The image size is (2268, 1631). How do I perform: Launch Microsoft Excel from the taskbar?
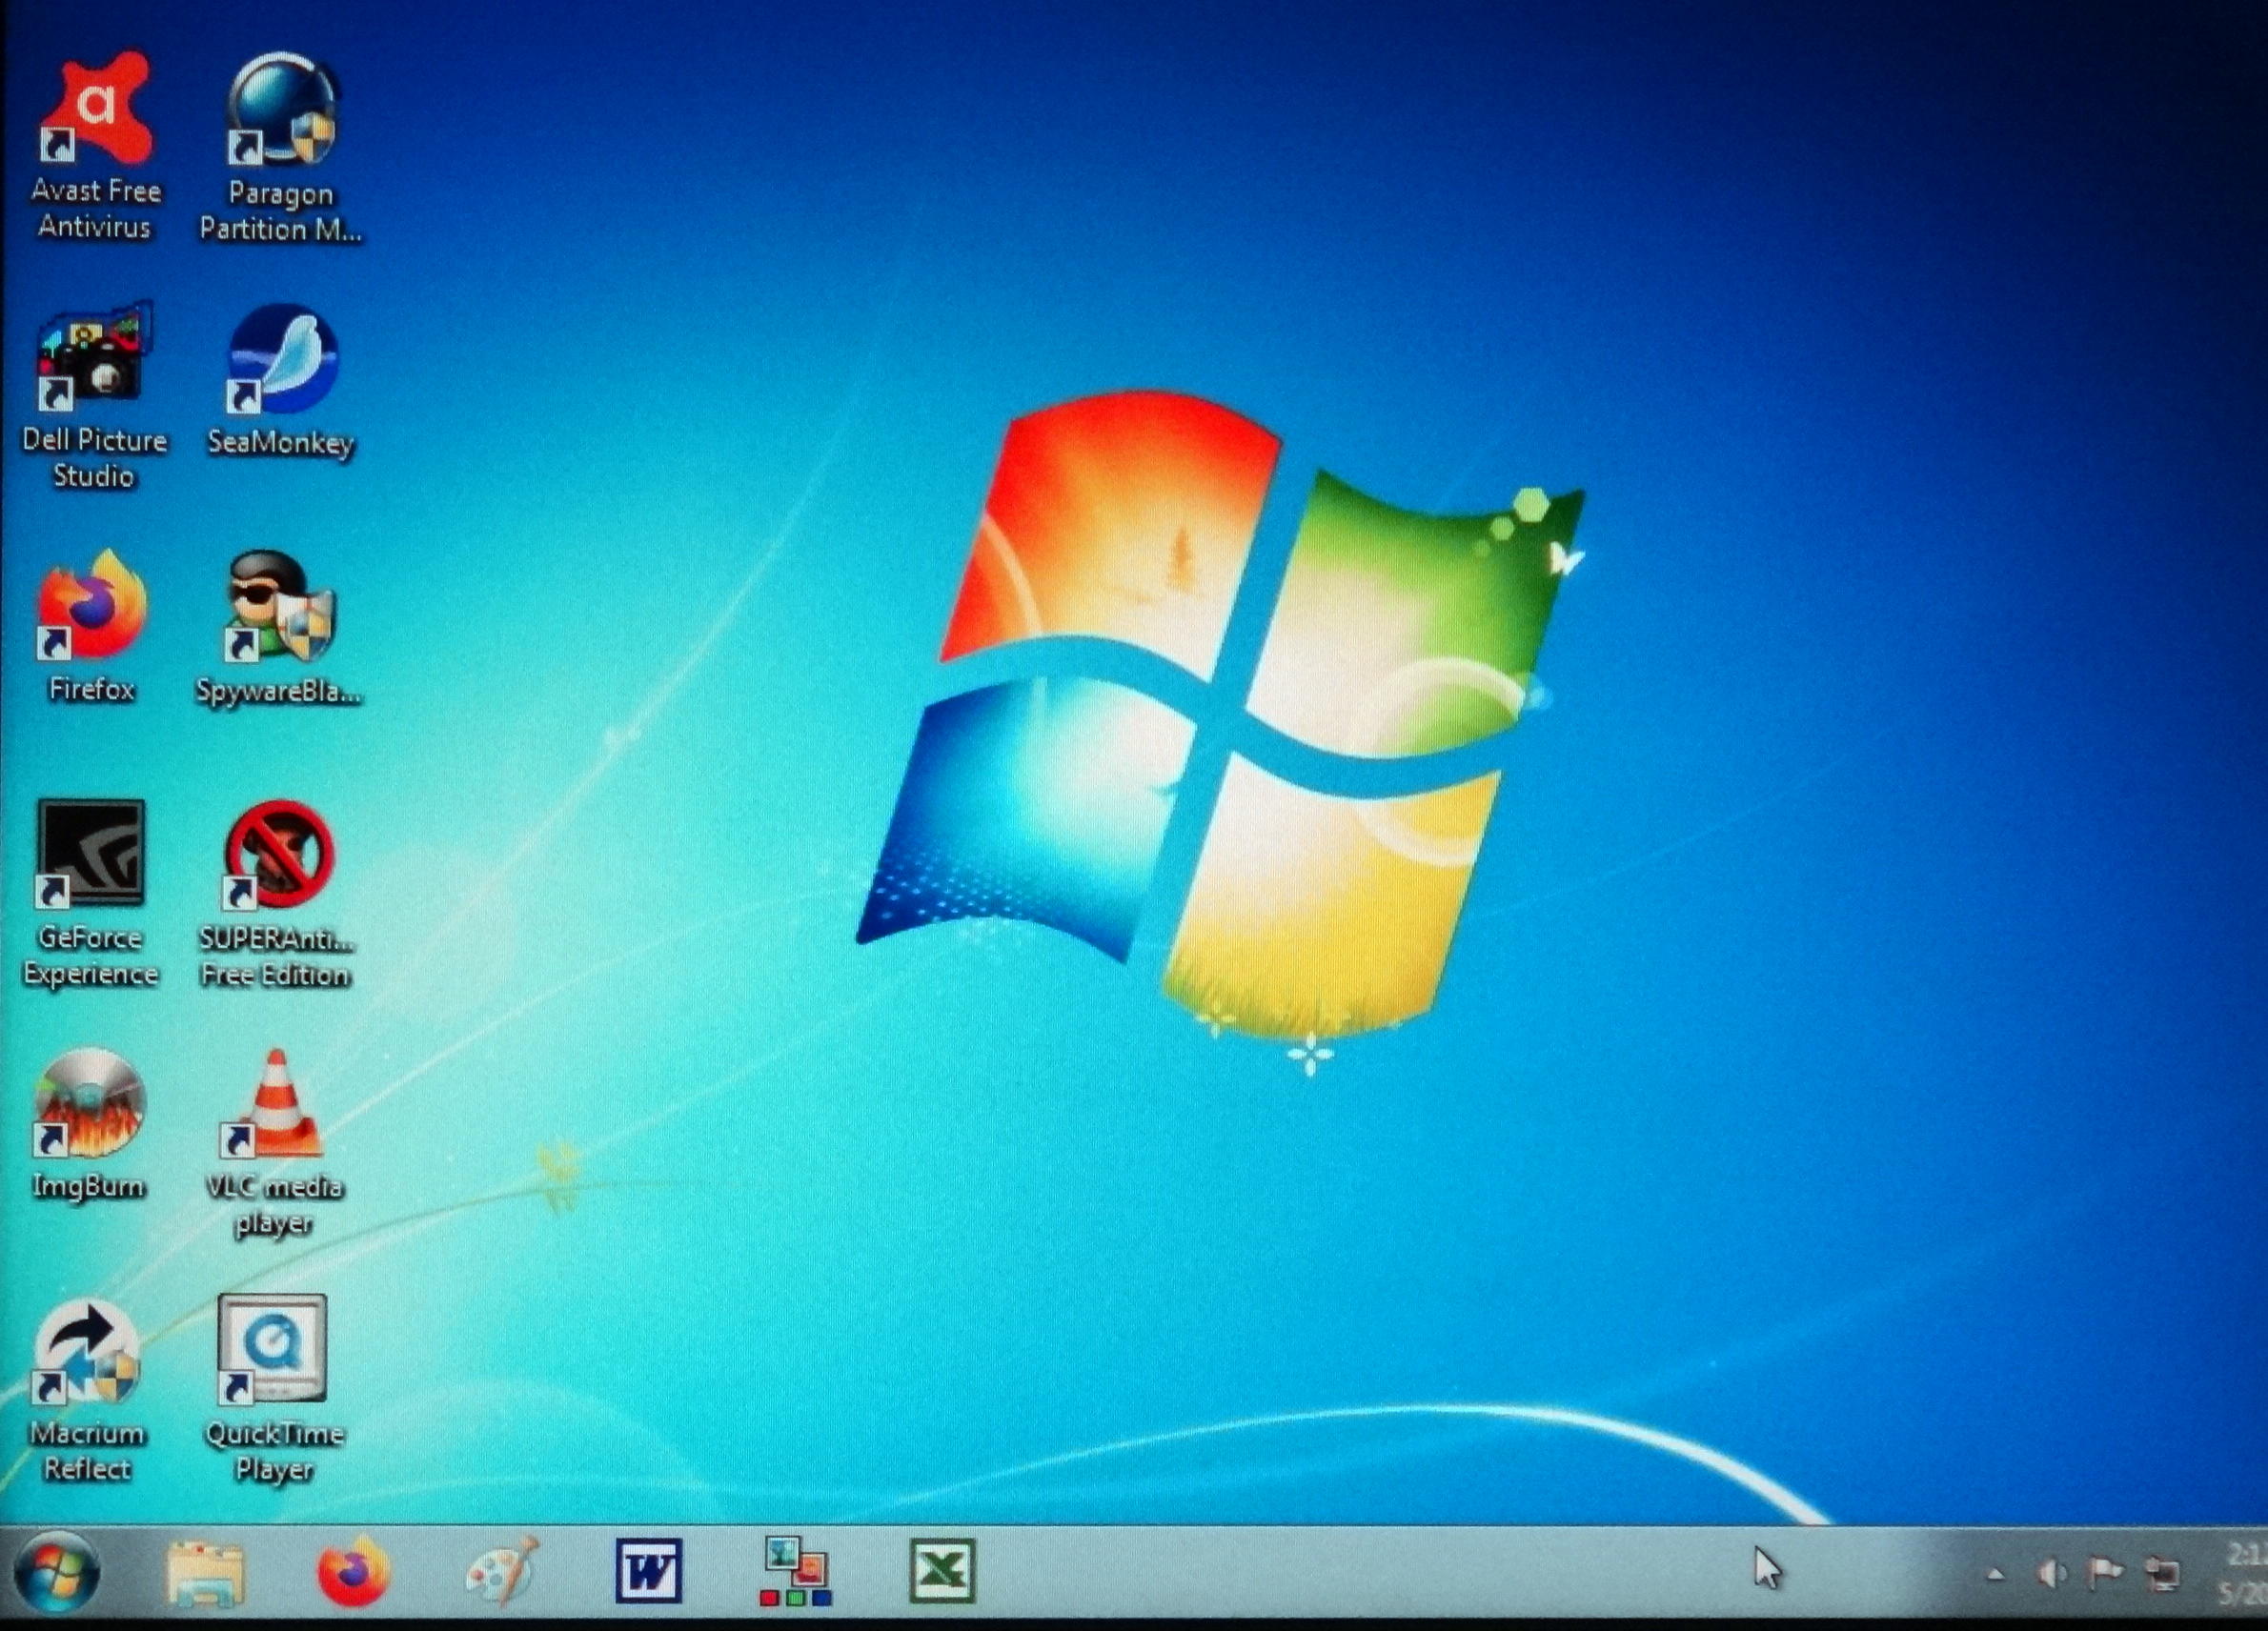(x=942, y=1571)
